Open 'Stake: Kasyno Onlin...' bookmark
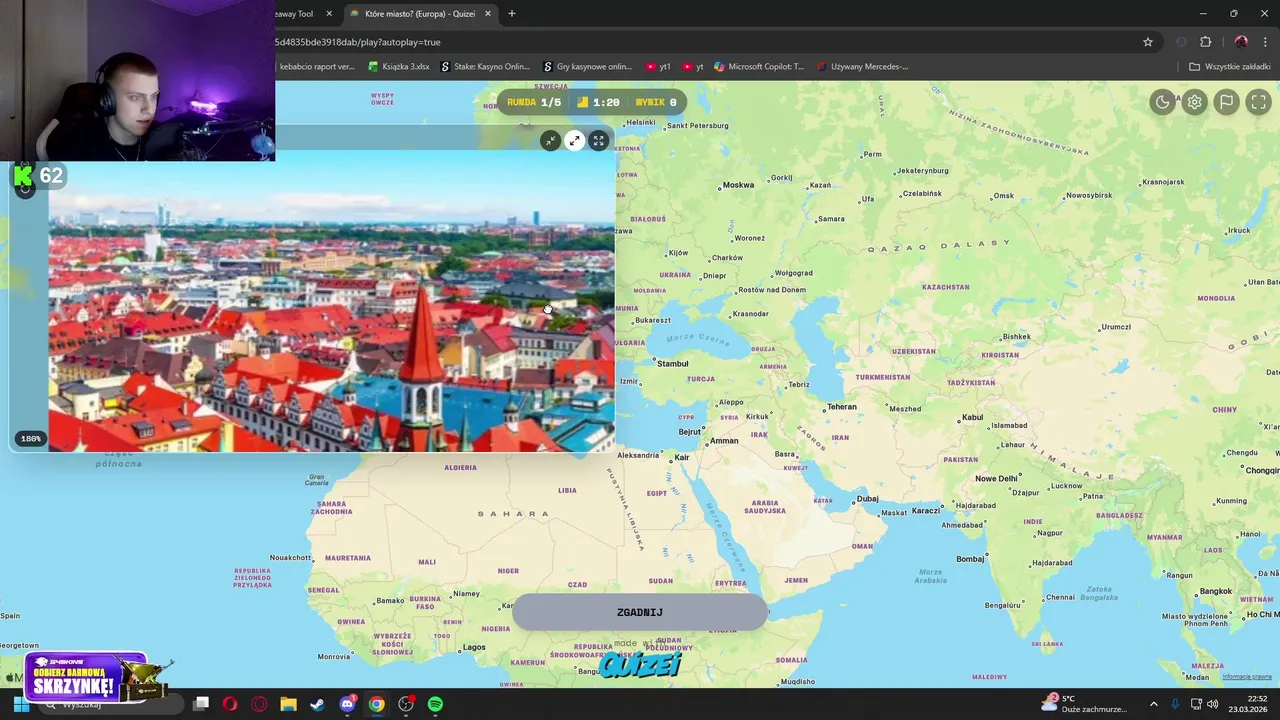Viewport: 1280px width, 720px height. 485,67
